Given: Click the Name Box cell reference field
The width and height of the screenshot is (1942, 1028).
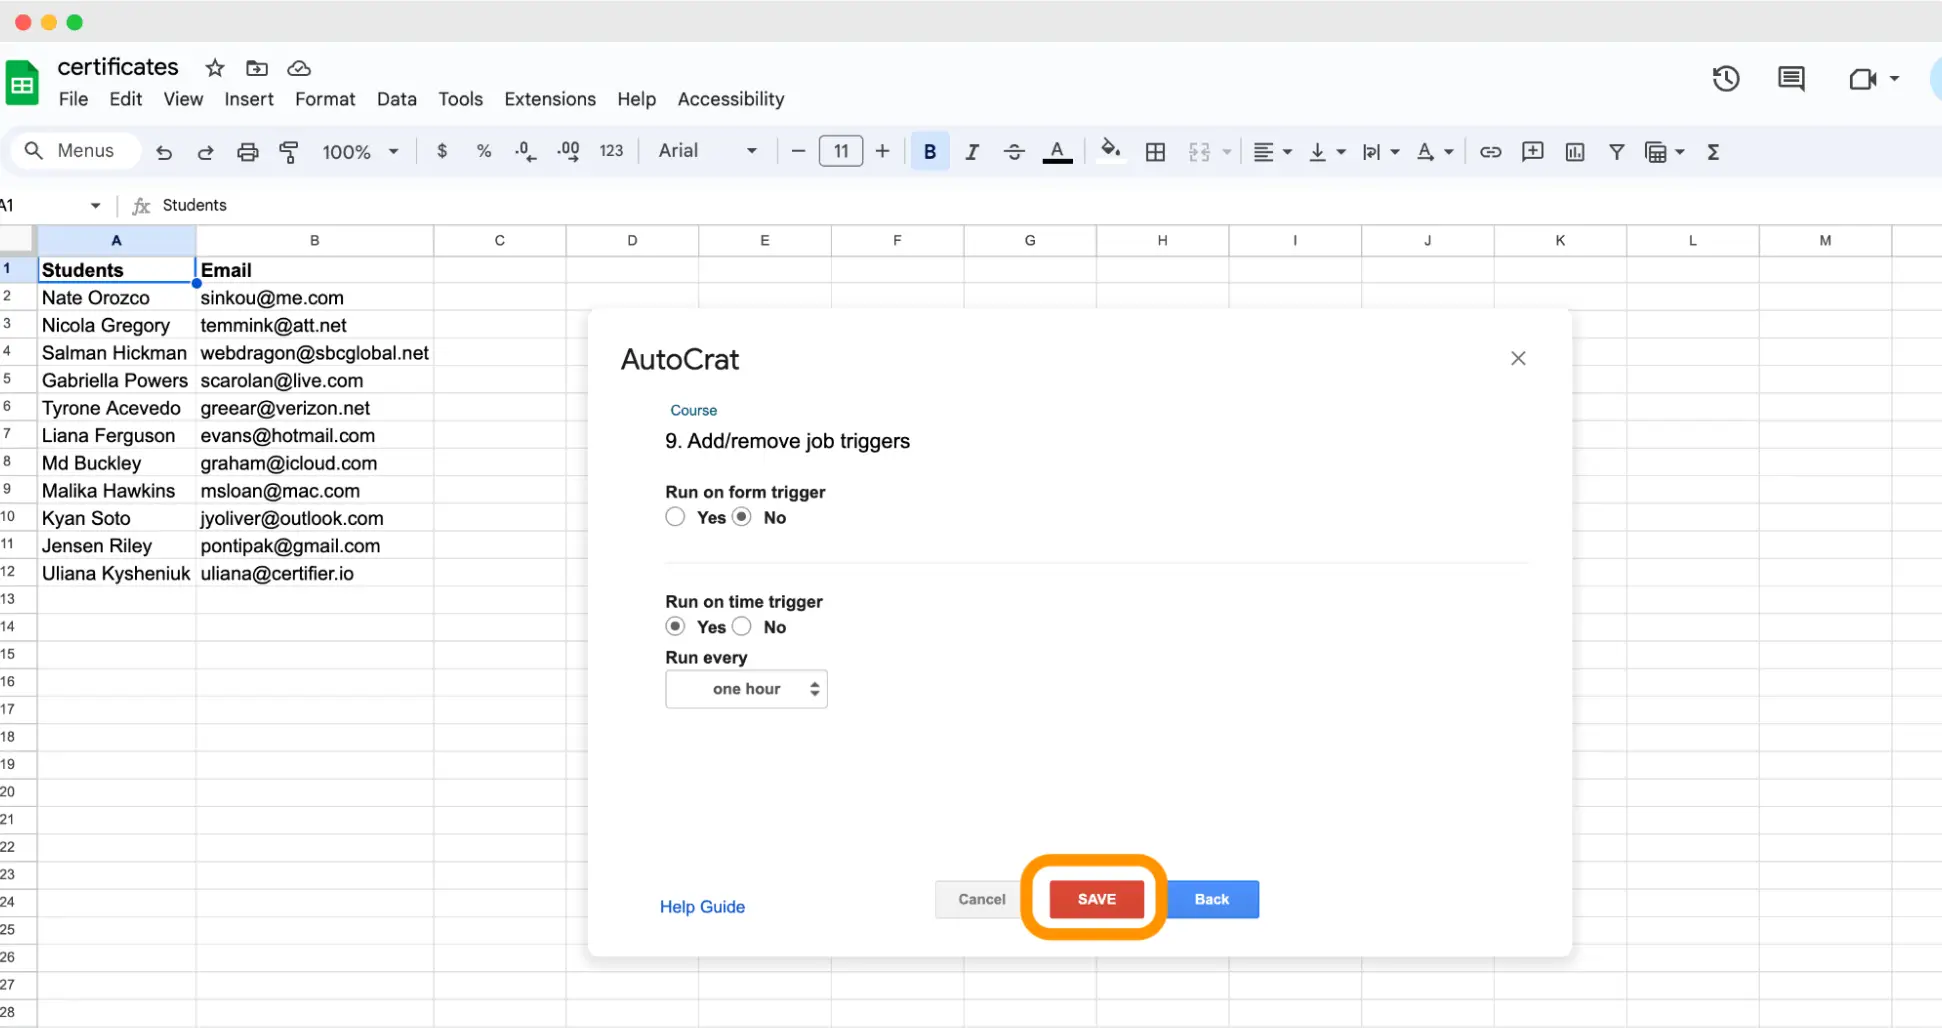Looking at the screenshot, I should pyautogui.click(x=40, y=204).
